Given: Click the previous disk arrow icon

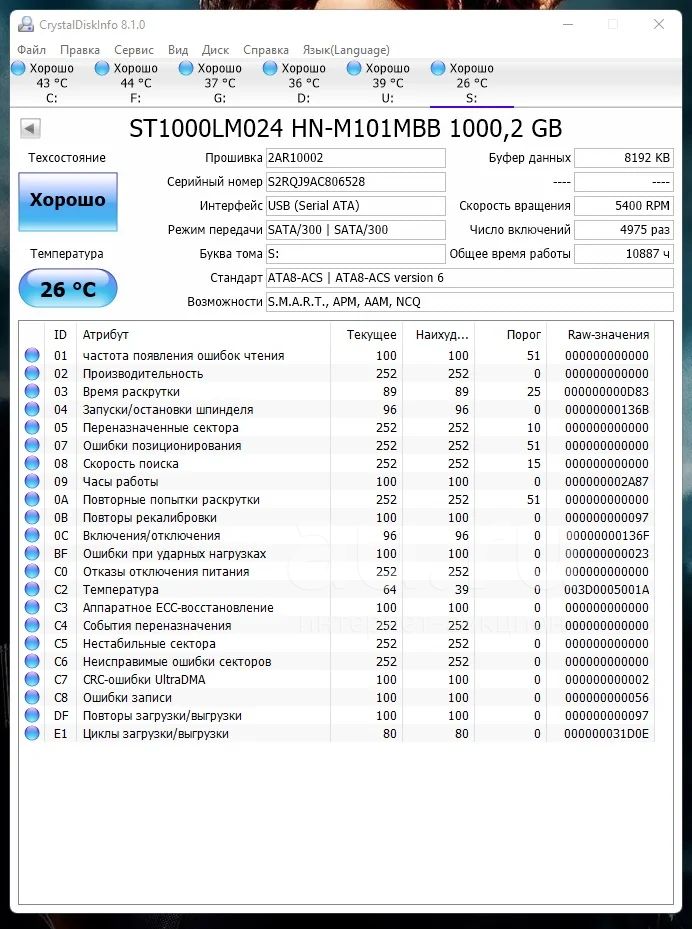Looking at the screenshot, I should [30, 128].
